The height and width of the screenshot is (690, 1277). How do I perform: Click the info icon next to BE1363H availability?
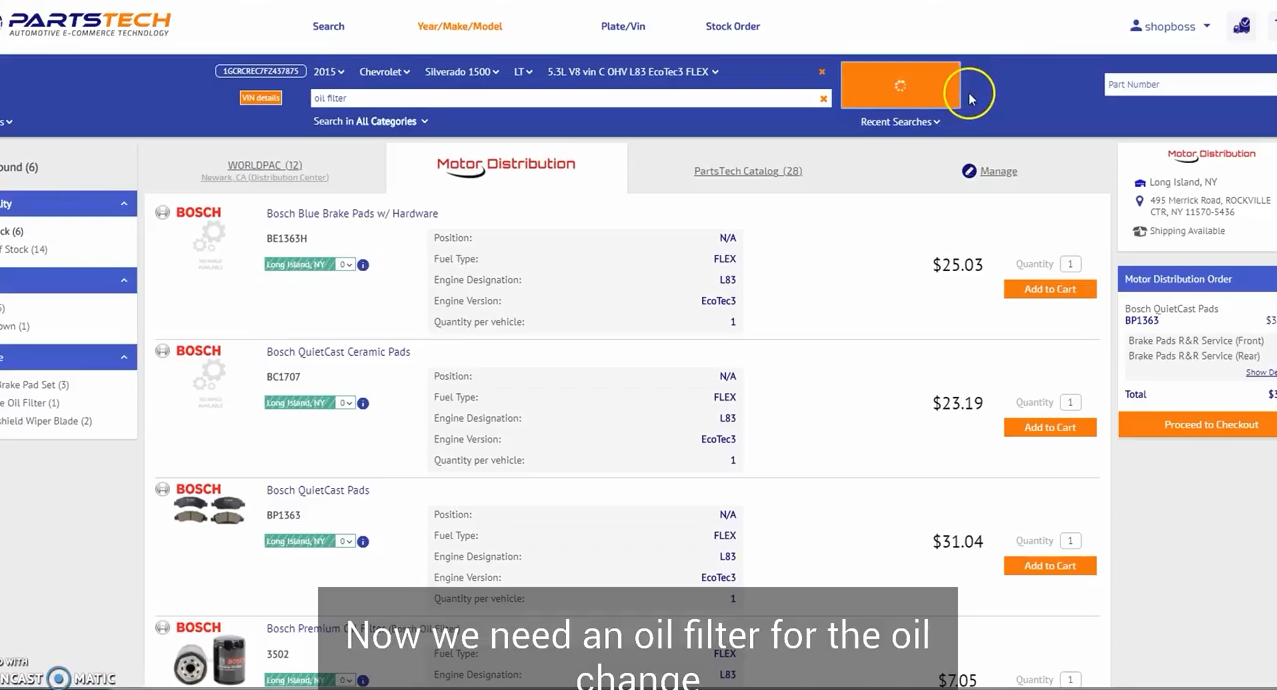pyautogui.click(x=363, y=265)
